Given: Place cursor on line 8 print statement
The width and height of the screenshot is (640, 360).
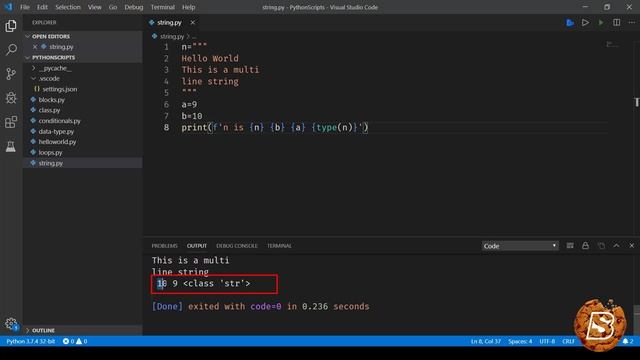Looking at the screenshot, I should [275, 128].
